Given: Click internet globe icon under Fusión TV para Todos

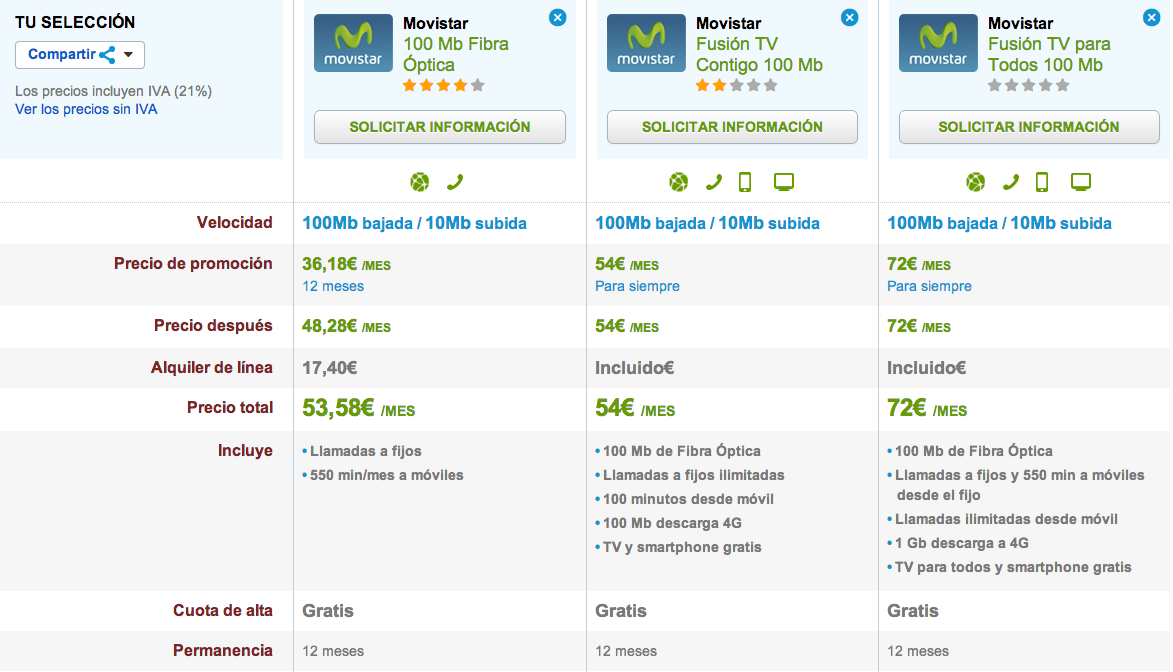Looking at the screenshot, I should pyautogui.click(x=976, y=182).
